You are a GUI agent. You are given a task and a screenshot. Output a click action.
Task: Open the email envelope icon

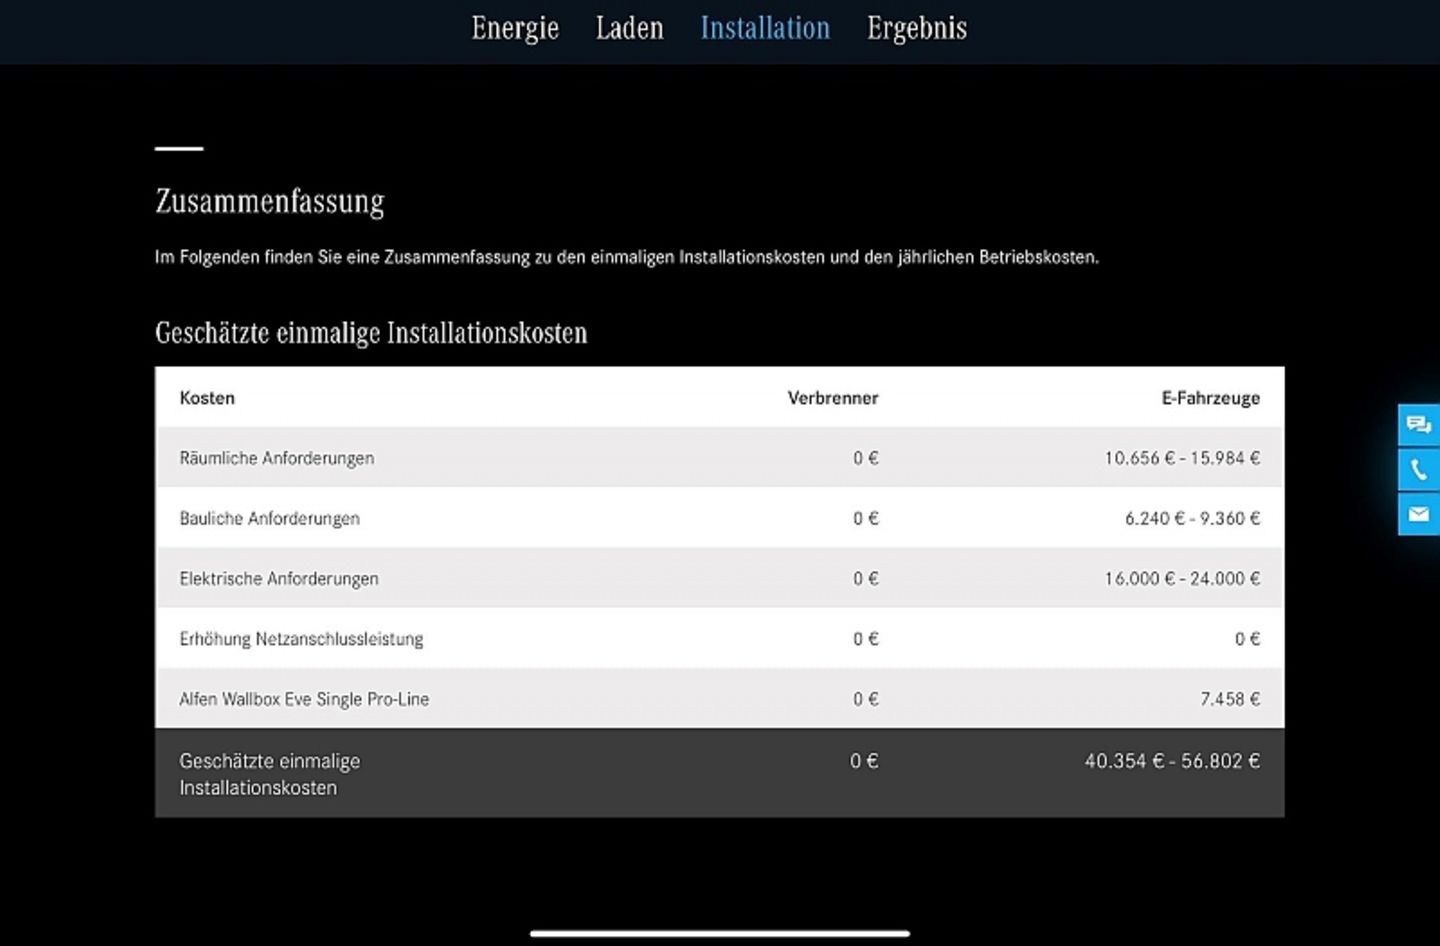point(1418,514)
